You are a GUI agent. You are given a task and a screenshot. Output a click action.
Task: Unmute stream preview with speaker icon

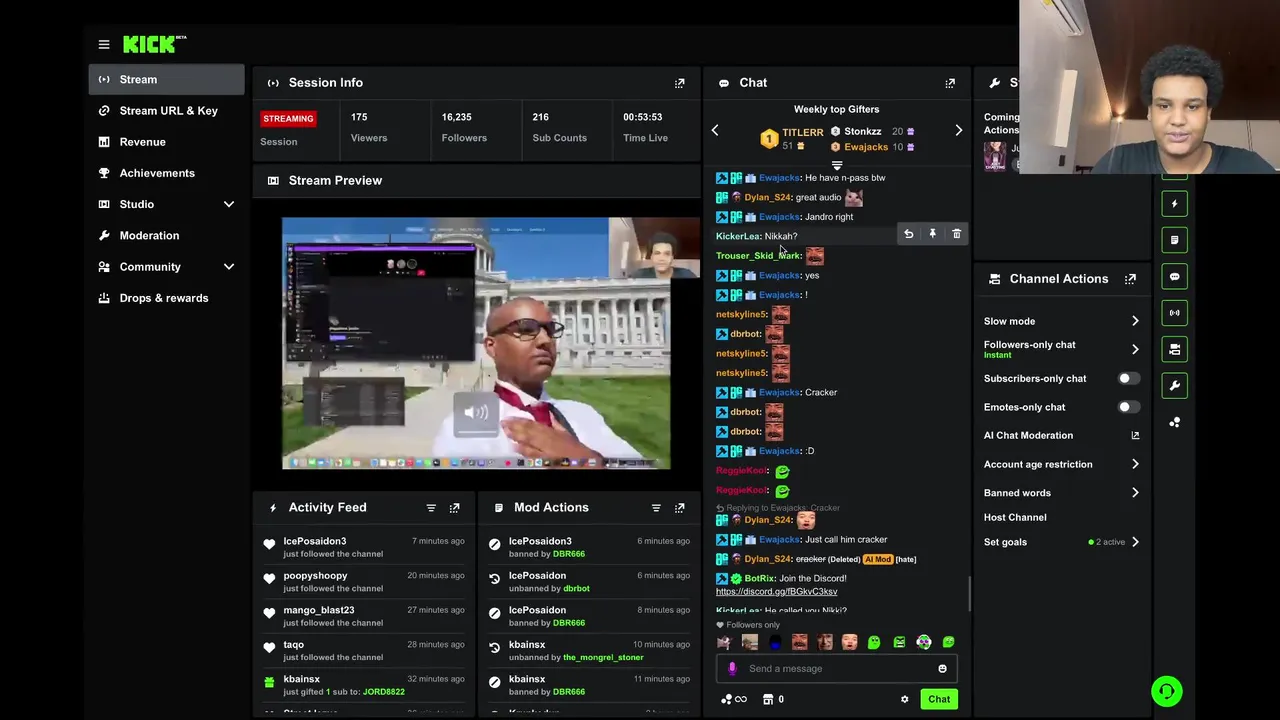click(x=476, y=412)
